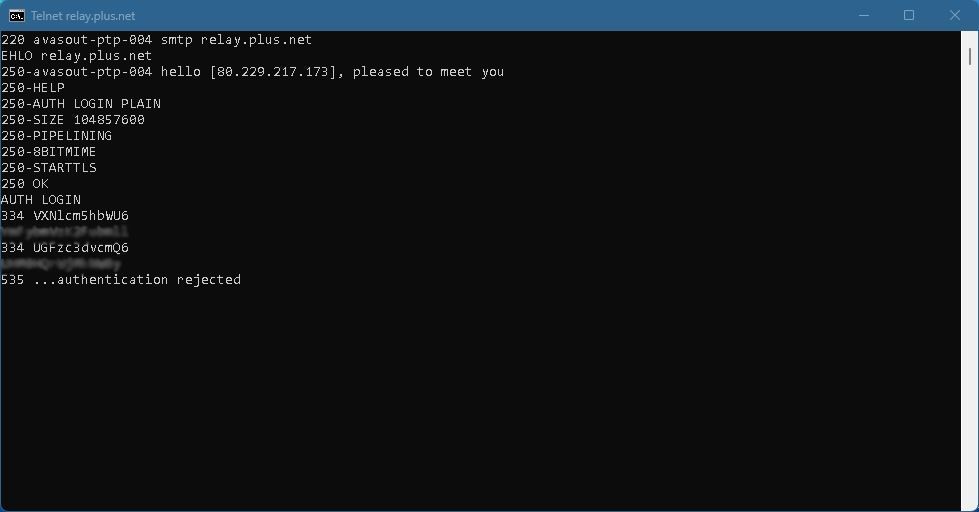979x512 pixels.
Task: Click the EHLO relay.plus.net command line
Action: point(76,56)
